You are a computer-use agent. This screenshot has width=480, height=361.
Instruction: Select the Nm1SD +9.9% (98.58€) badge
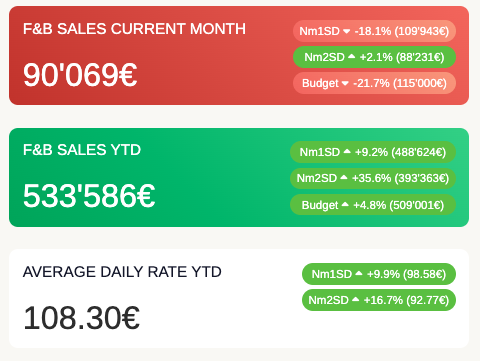(x=379, y=274)
